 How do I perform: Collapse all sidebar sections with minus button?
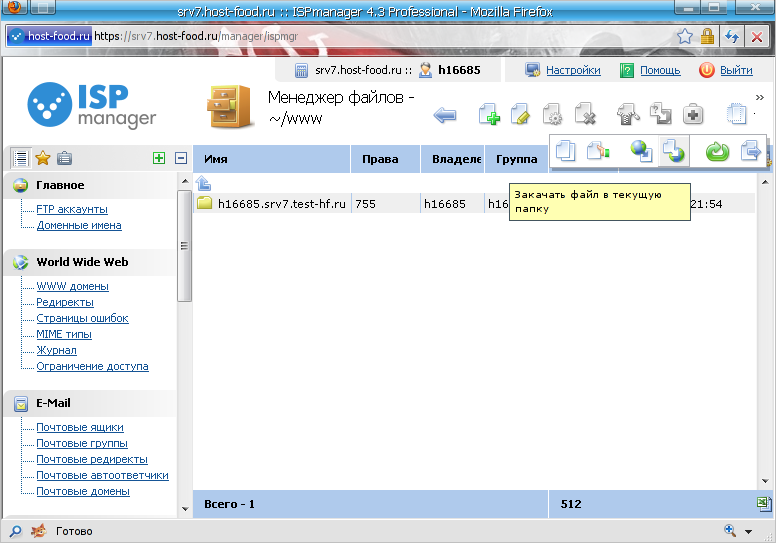pos(181,158)
